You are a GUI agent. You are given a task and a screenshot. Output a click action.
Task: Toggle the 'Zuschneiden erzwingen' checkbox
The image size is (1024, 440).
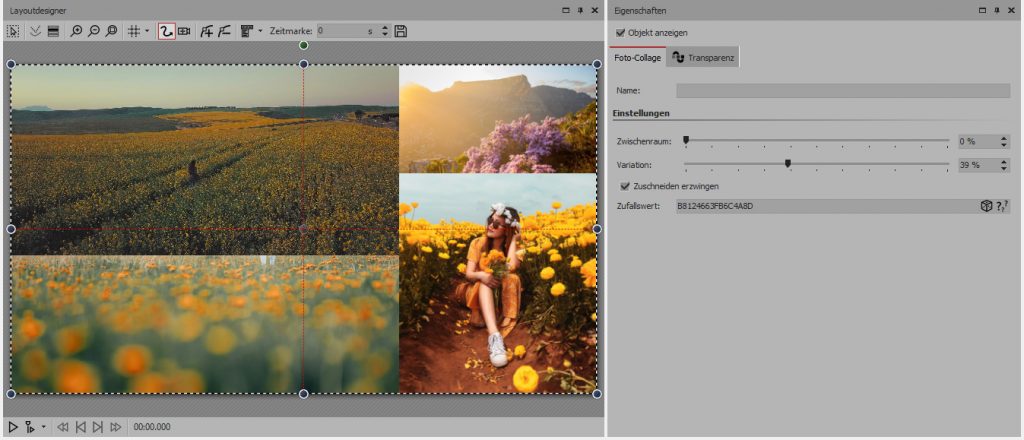click(626, 186)
